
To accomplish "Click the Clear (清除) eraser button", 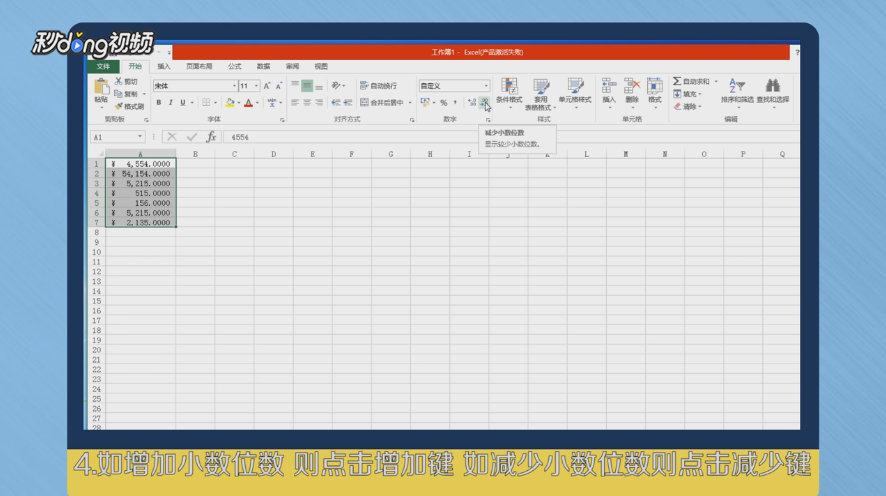I will pyautogui.click(x=684, y=106).
